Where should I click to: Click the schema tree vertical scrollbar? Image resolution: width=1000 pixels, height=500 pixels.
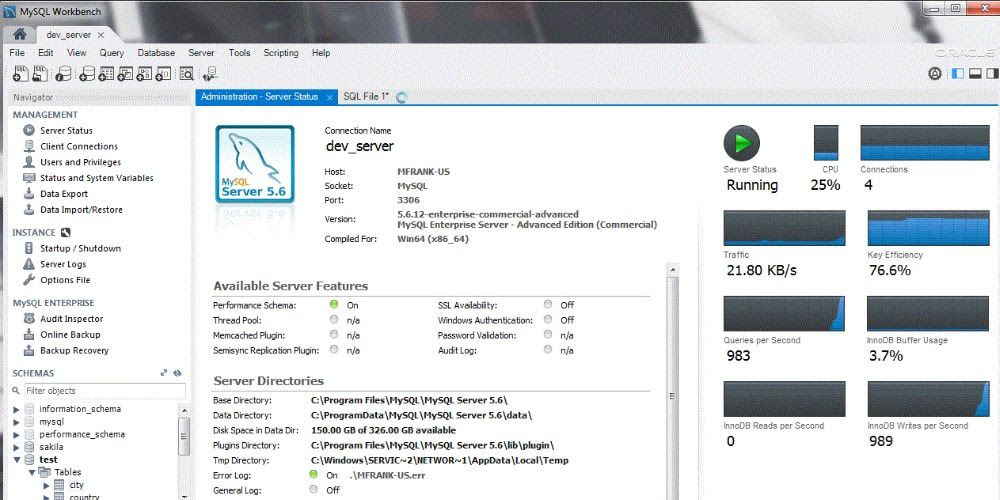(184, 436)
